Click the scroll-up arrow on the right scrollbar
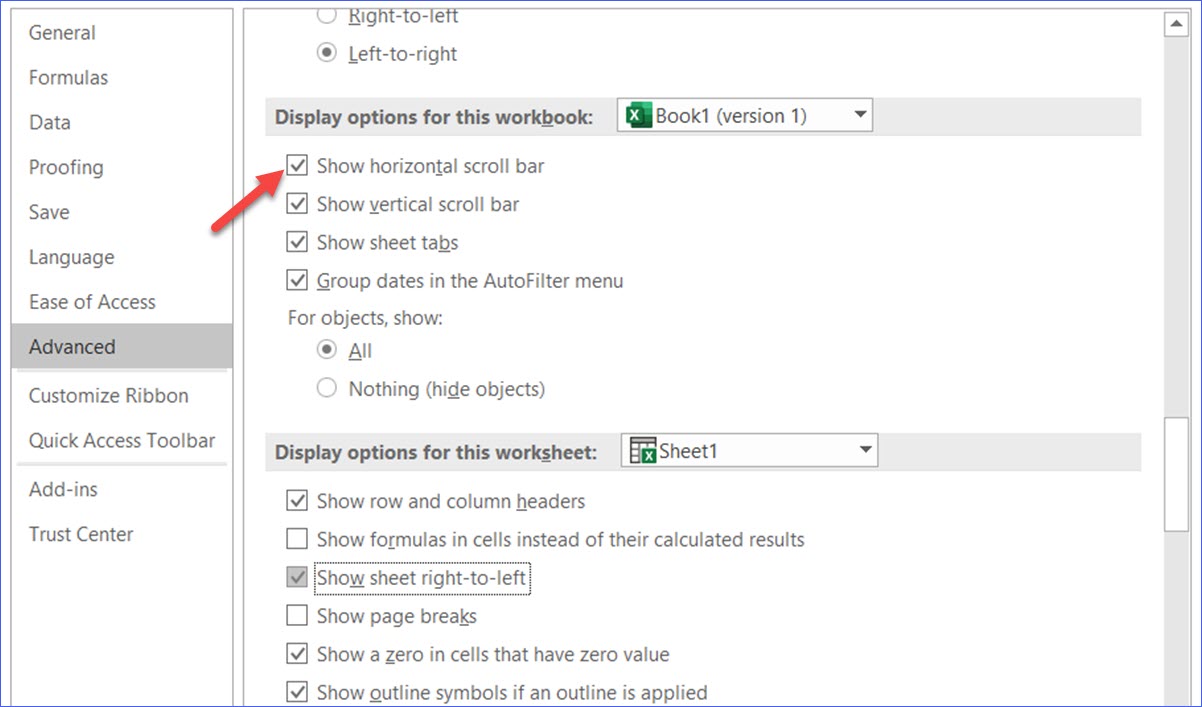 (1176, 22)
